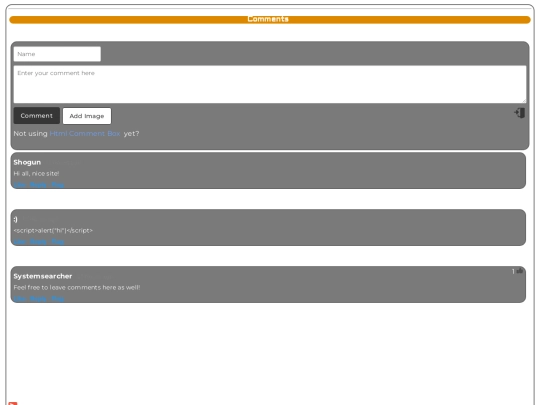Click into the Name input field
This screenshot has height=405, width=540.
click(x=57, y=54)
